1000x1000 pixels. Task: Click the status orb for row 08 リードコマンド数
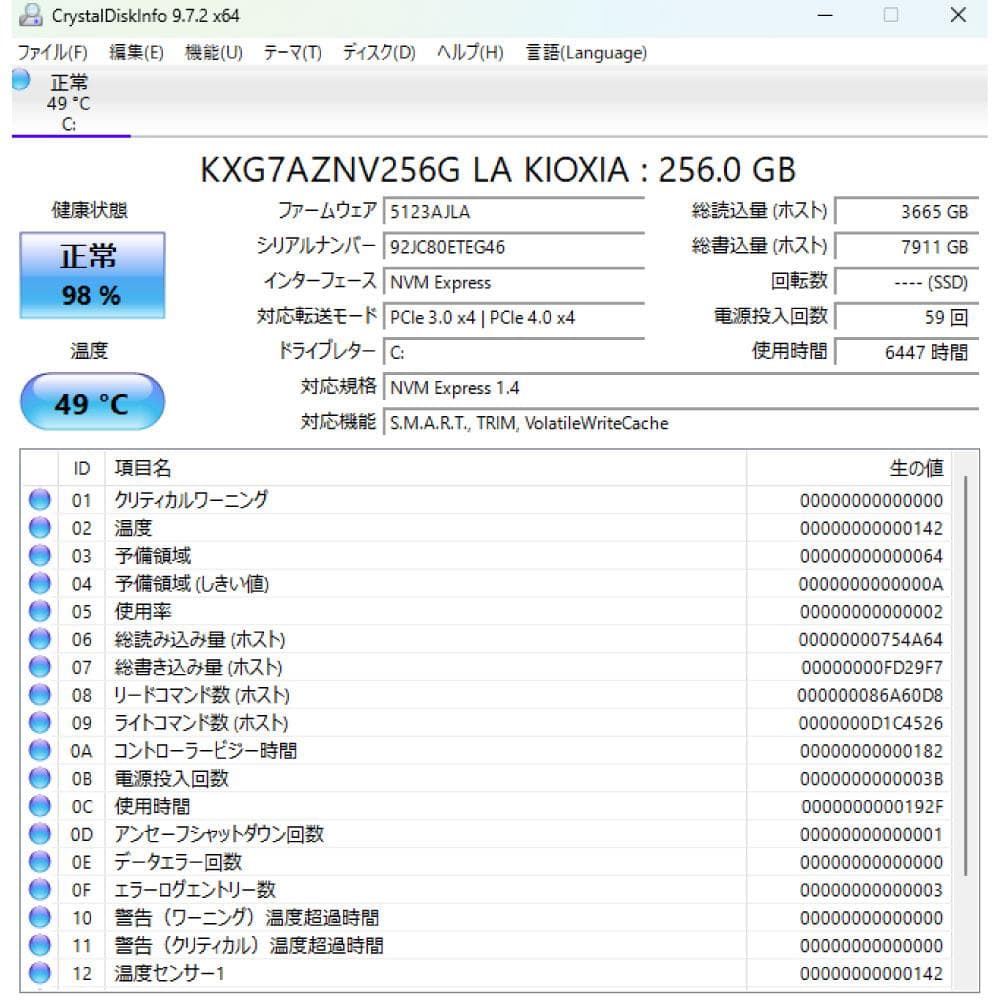[x=40, y=695]
